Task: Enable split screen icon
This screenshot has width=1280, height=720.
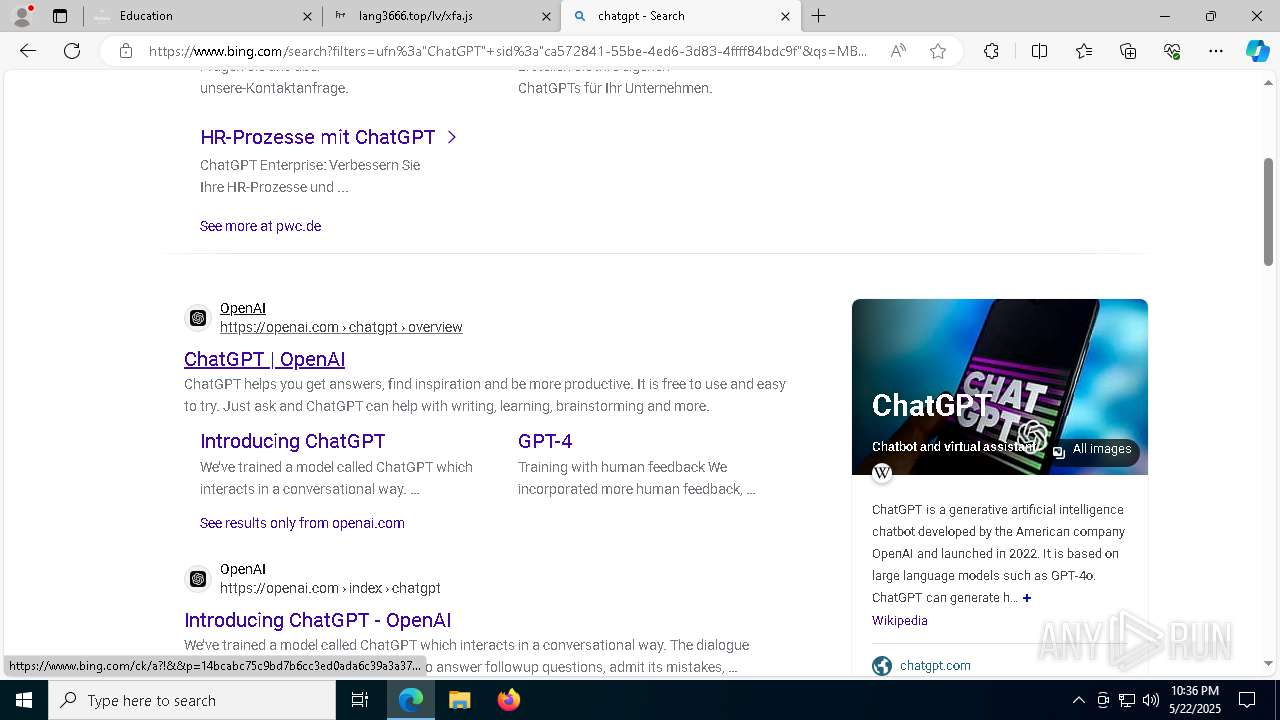Action: 1039,51
